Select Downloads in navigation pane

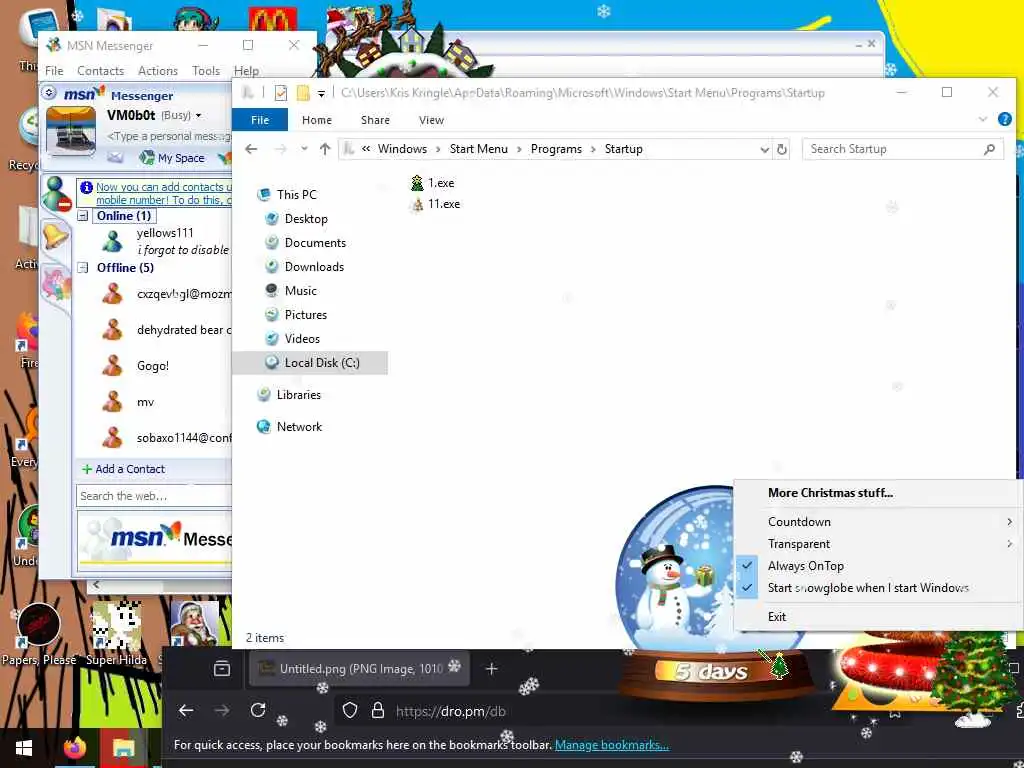click(314, 266)
